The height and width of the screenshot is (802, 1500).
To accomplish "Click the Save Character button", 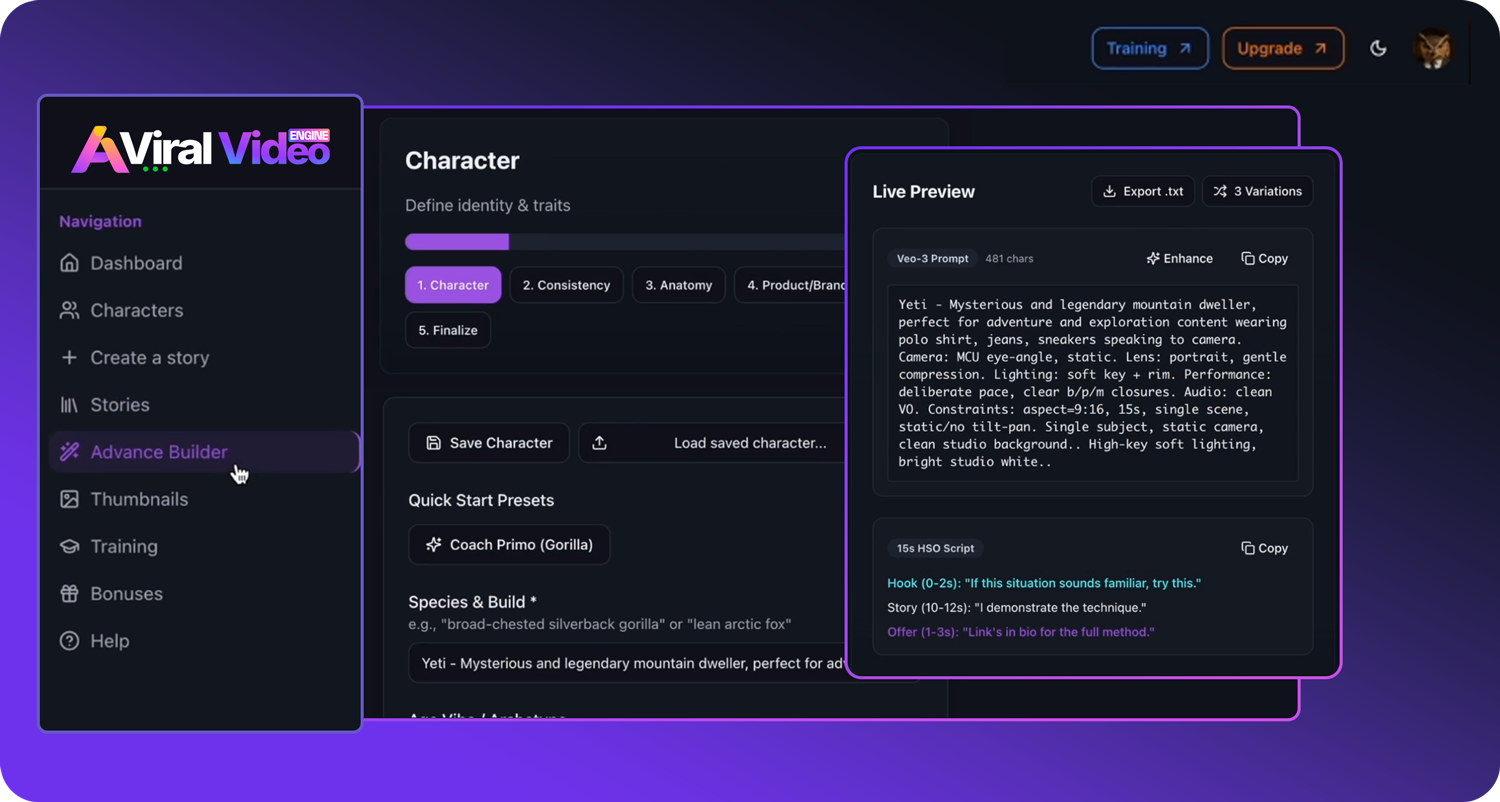I will pyautogui.click(x=488, y=443).
